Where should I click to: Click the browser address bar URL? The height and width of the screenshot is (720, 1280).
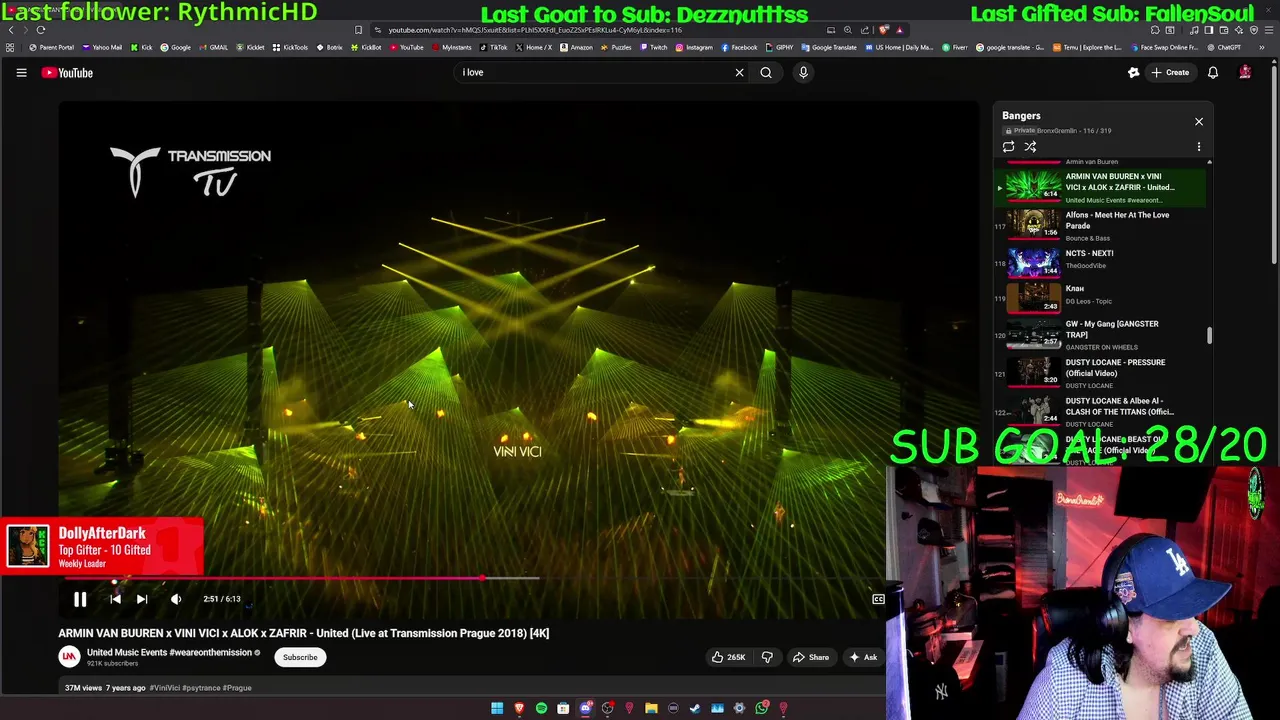[535, 30]
